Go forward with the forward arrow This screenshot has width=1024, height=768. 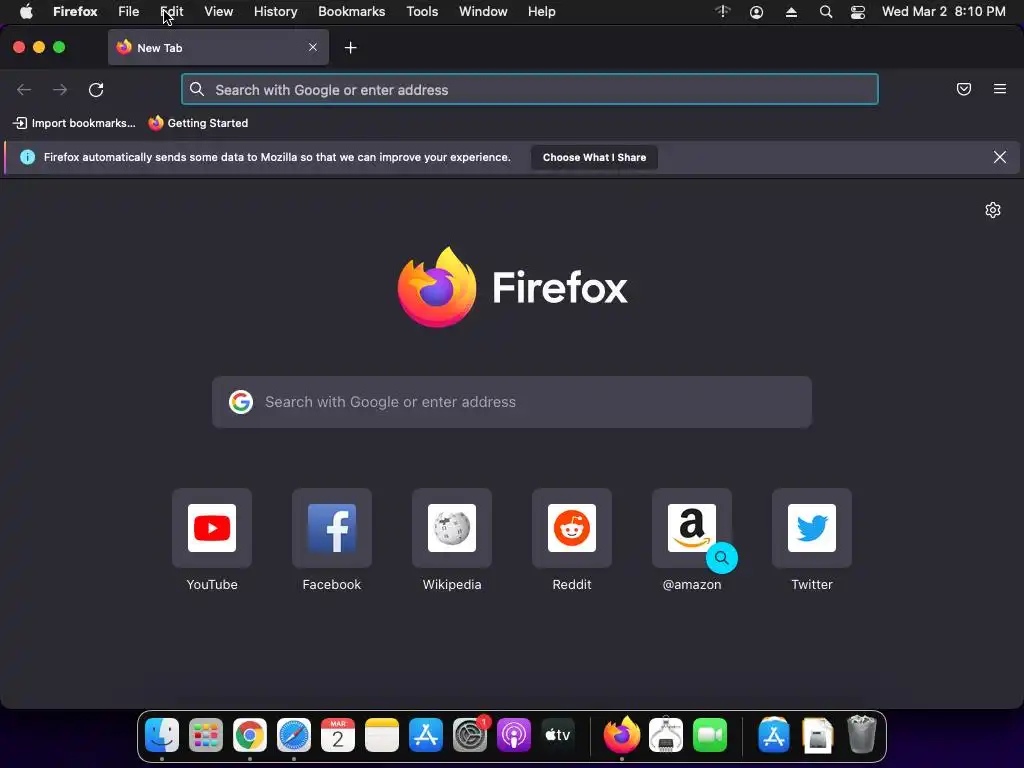tap(60, 89)
